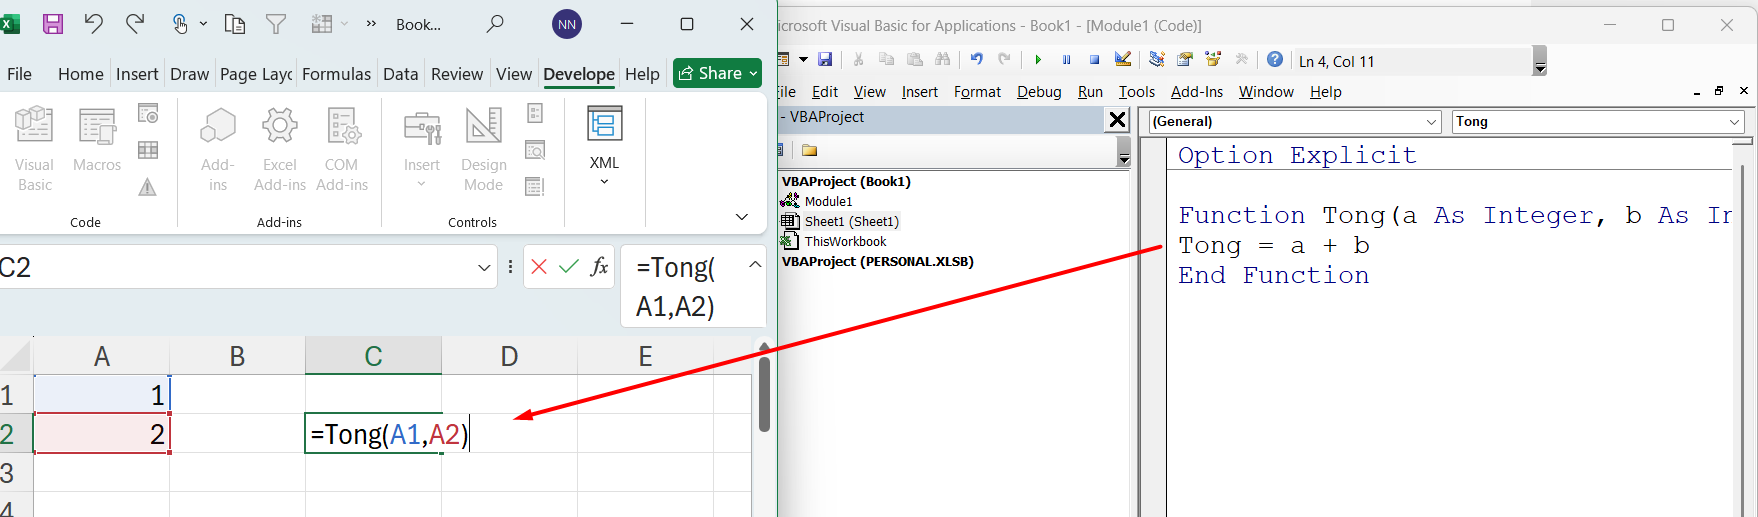
Task: Open VBA Help question mark icon
Action: click(1275, 60)
